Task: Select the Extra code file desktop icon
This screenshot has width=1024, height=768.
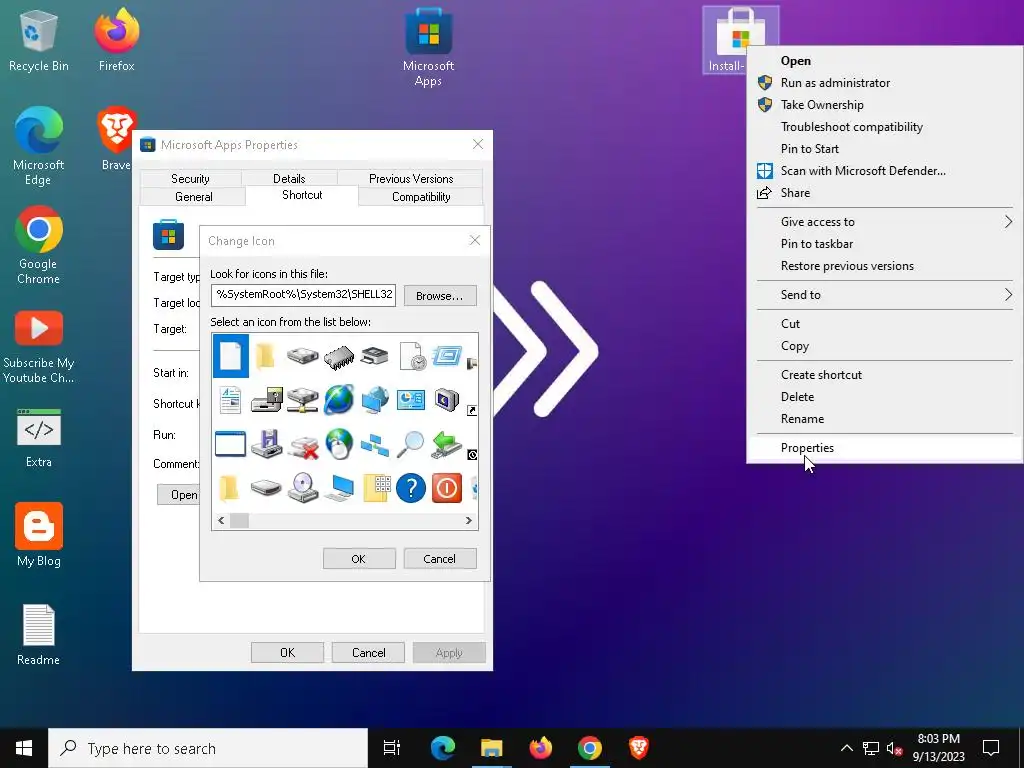Action: (39, 438)
